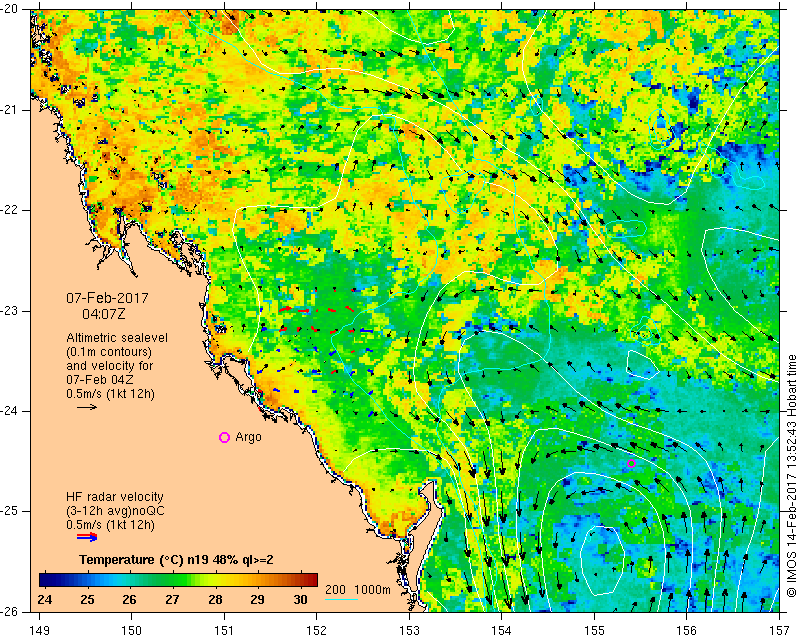This screenshot has width=800, height=640.
Task: Click the temperature color bar at 30
Action: click(x=300, y=580)
